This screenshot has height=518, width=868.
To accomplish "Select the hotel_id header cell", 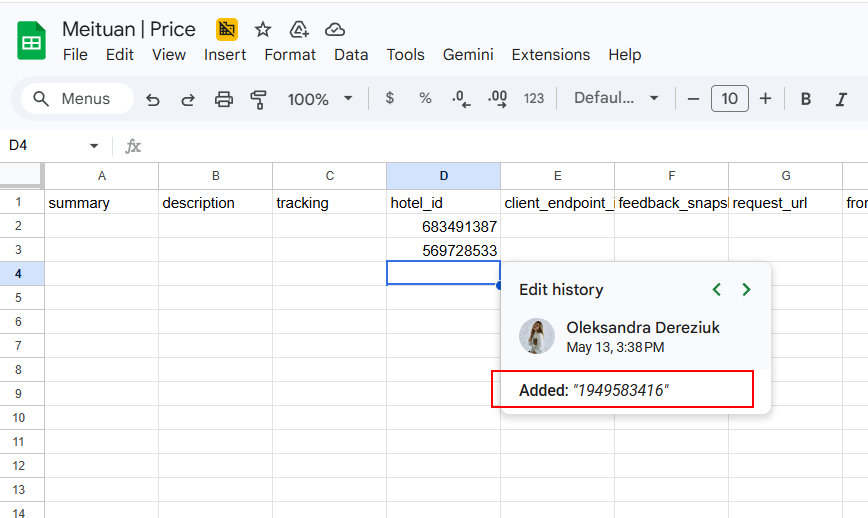I will tap(443, 203).
